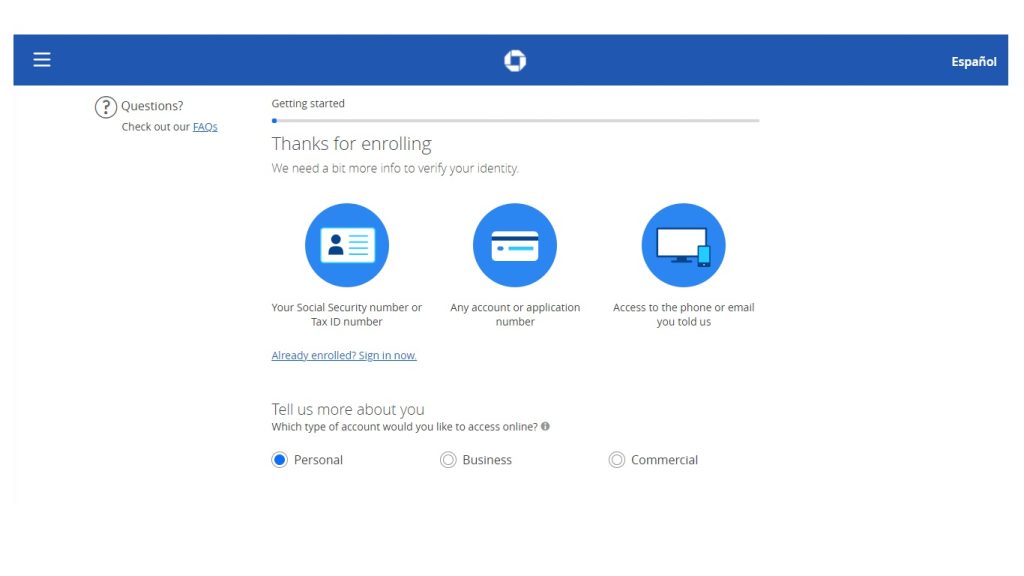Image resolution: width=1024 pixels, height=576 pixels.
Task: Click the monitor and phone device icon
Action: (683, 245)
